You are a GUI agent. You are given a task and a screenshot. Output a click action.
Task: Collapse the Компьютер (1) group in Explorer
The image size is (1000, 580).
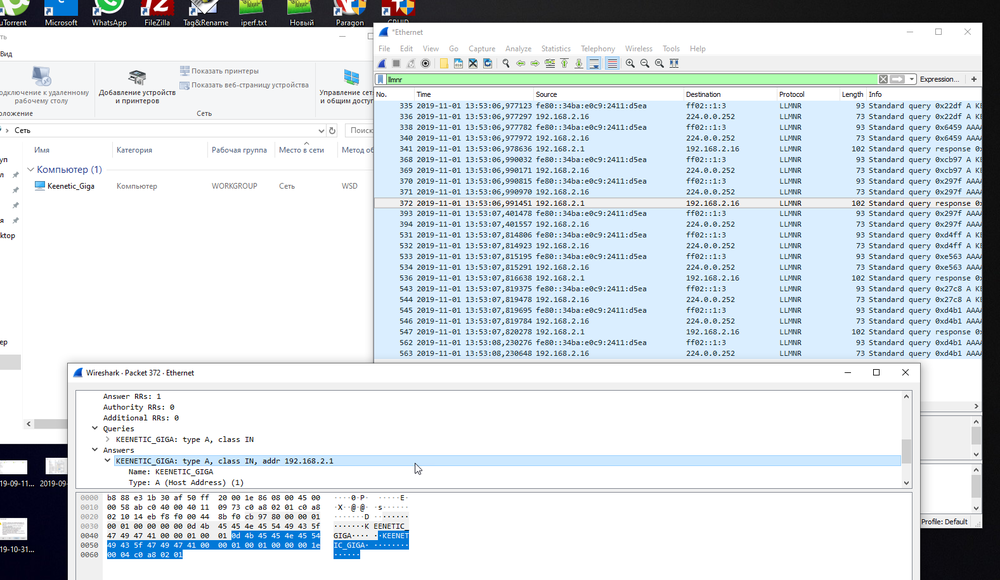click(x=31, y=170)
